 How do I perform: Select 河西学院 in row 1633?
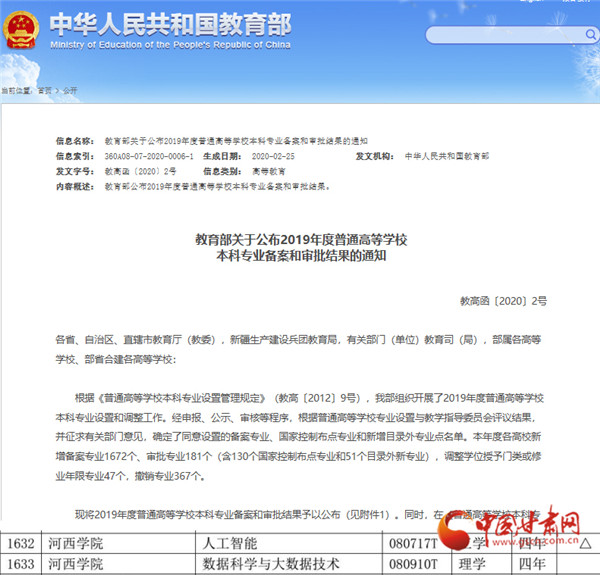tap(75, 564)
